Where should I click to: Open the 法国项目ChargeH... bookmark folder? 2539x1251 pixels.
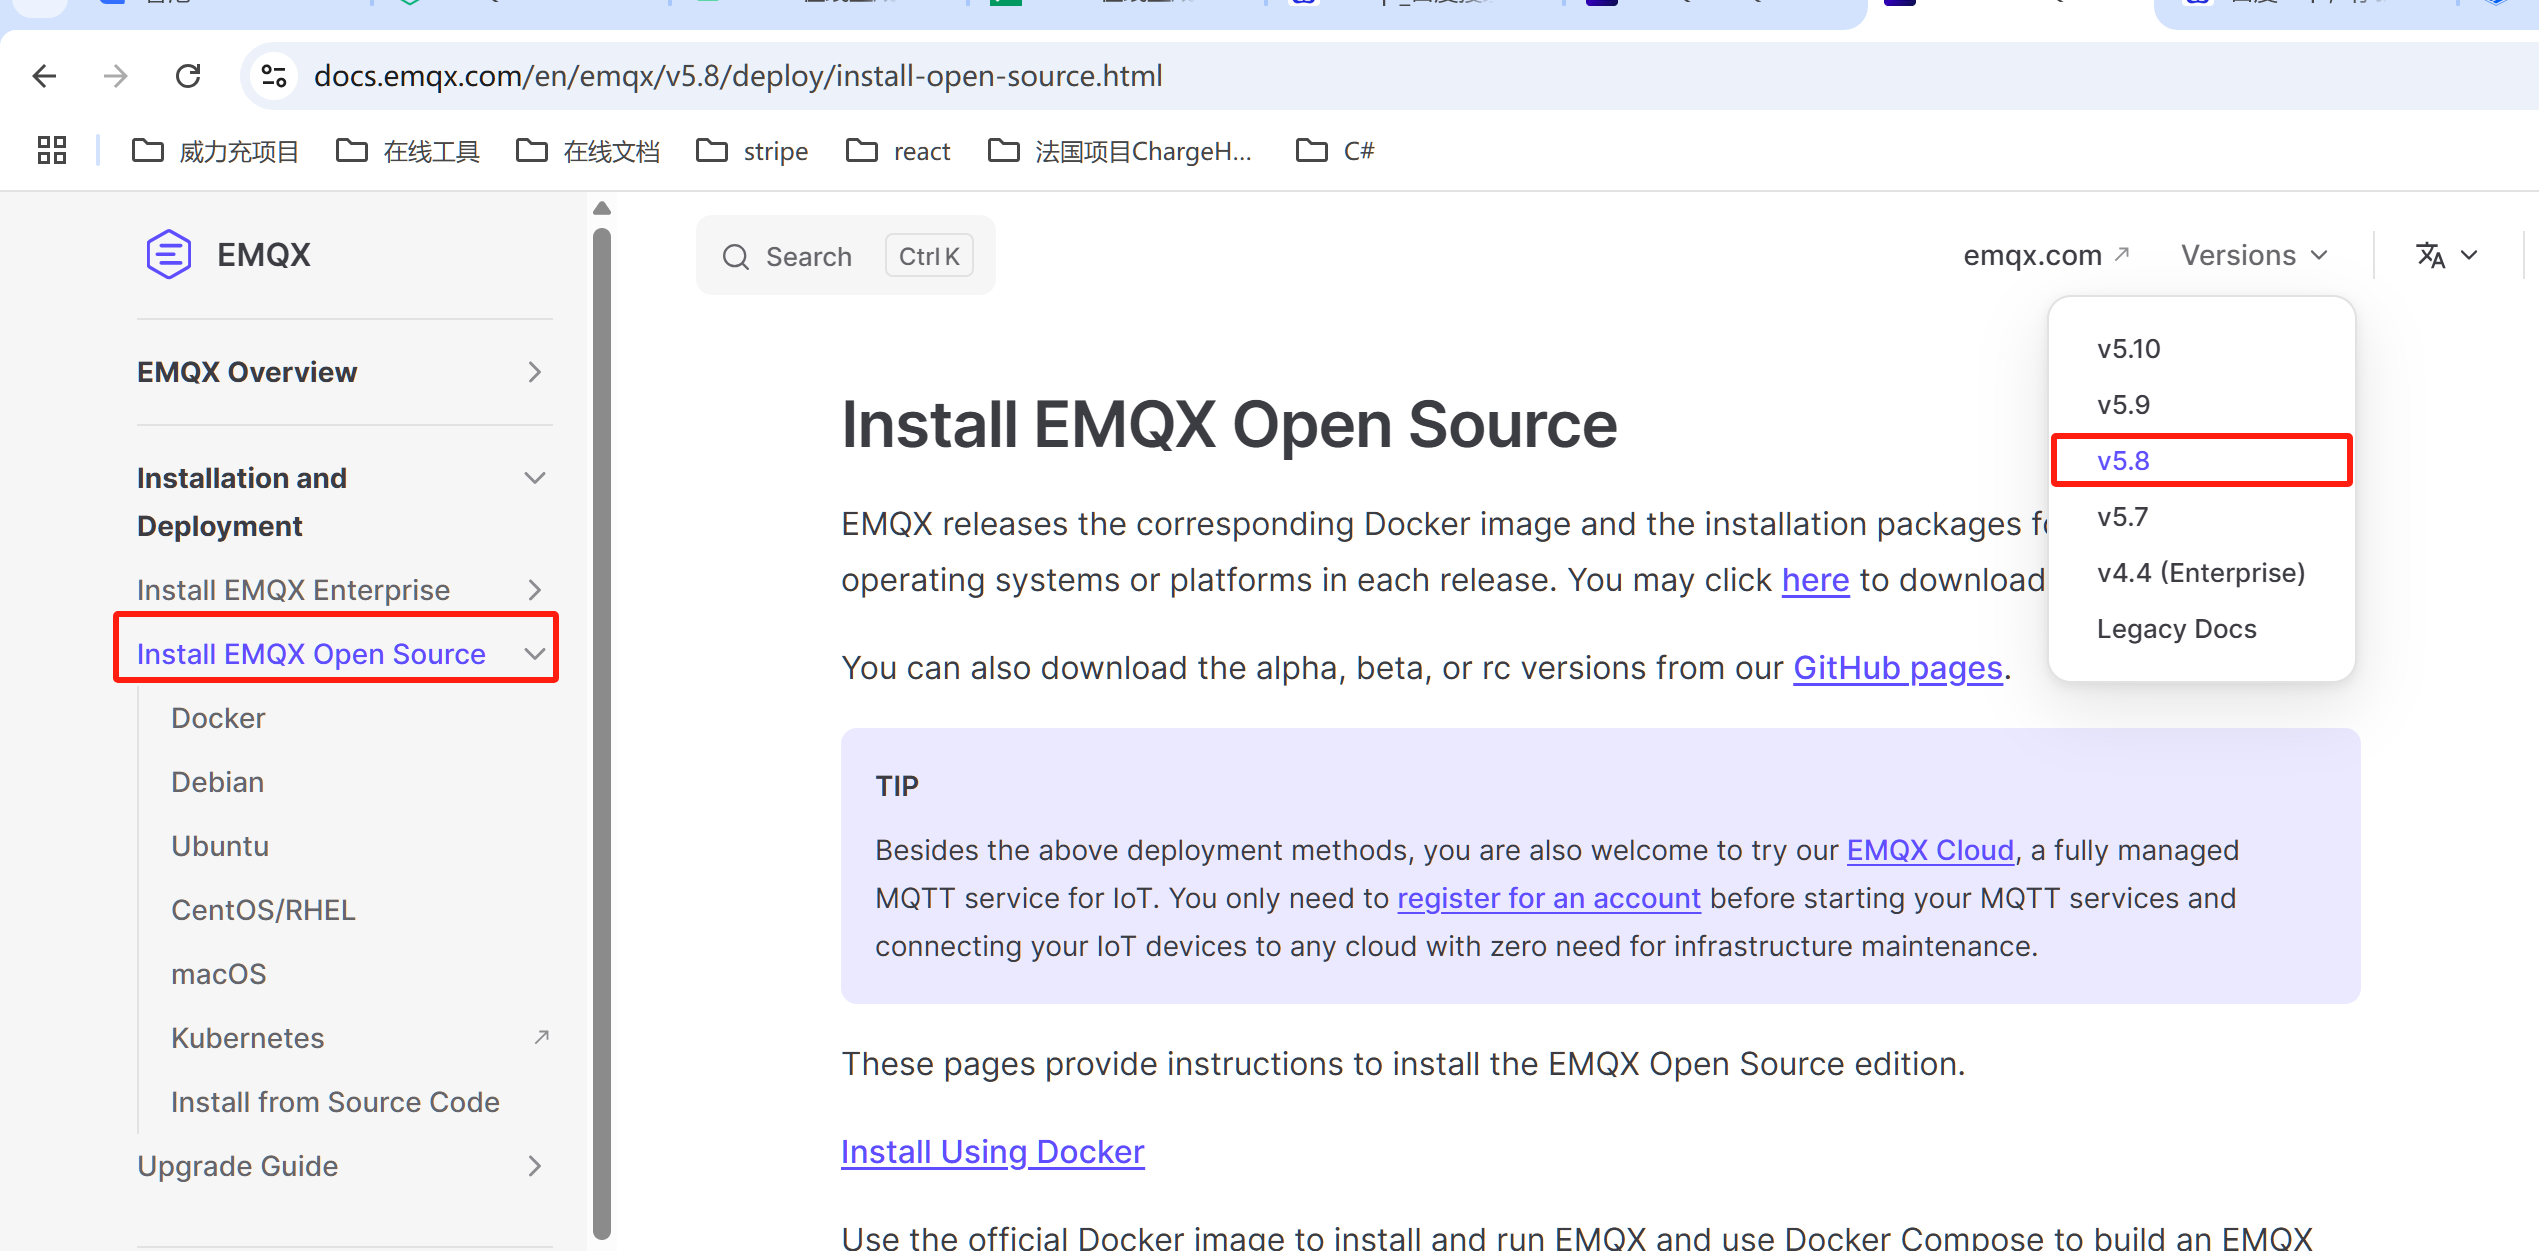coord(1120,151)
